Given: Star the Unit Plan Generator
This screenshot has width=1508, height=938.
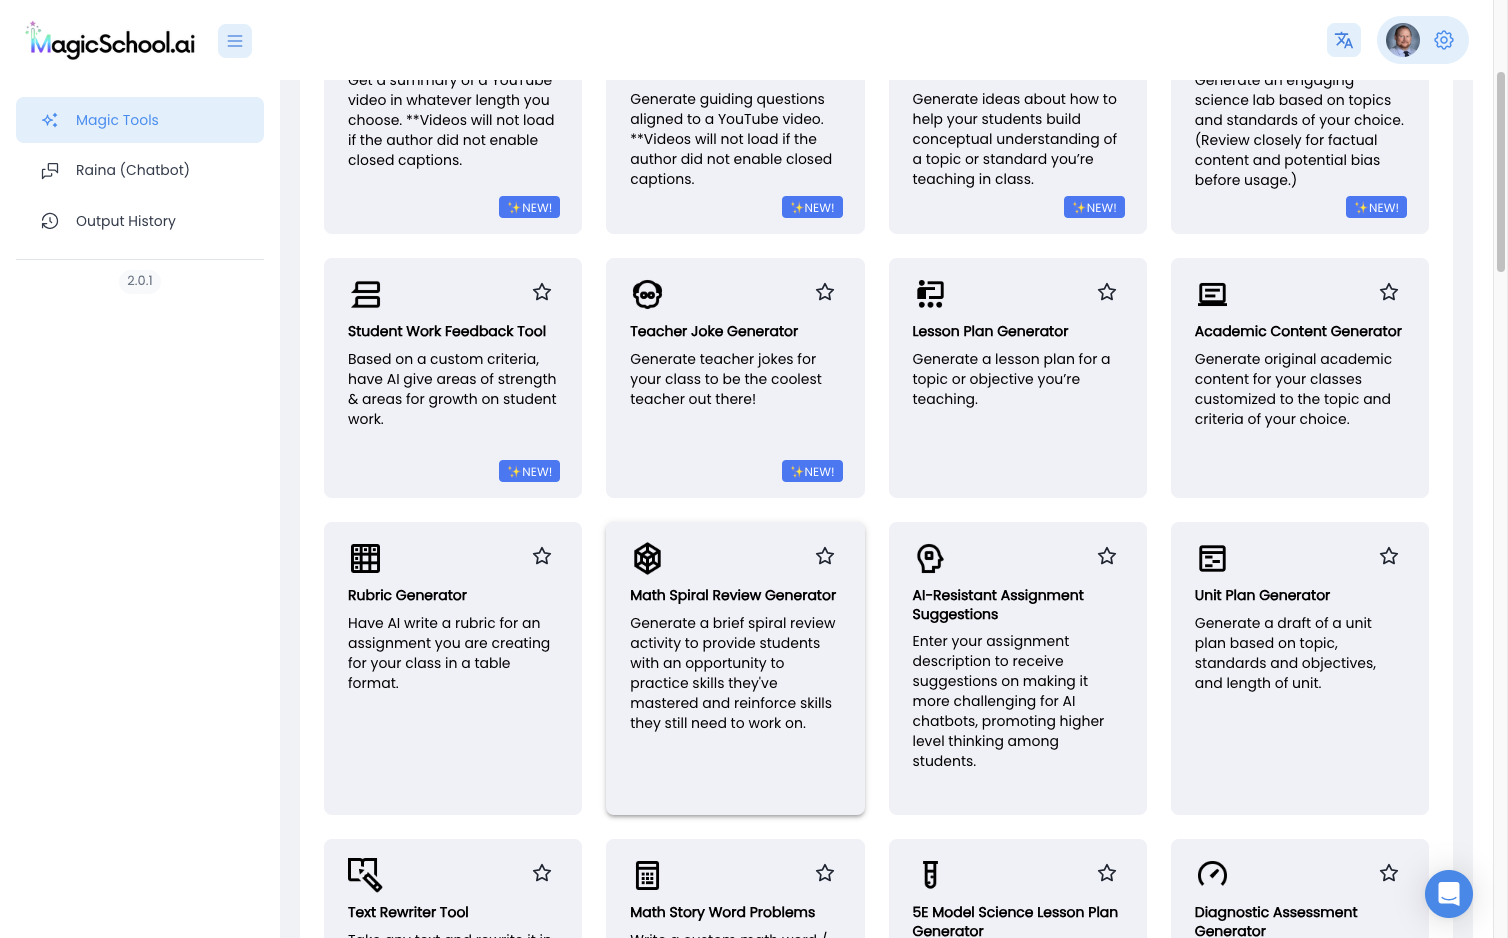Looking at the screenshot, I should click(1389, 556).
